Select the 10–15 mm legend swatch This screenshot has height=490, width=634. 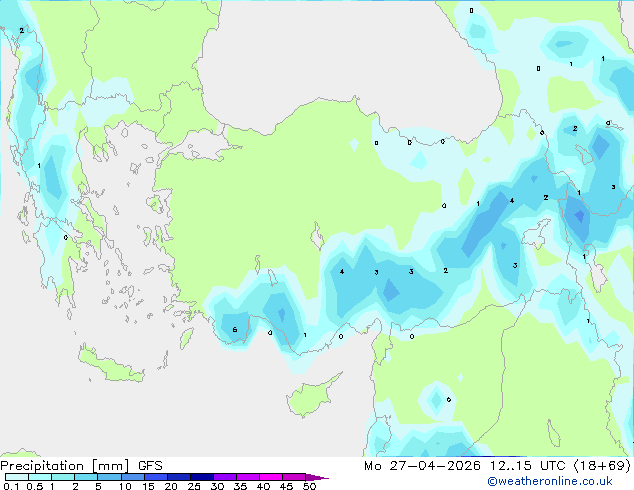[132, 477]
